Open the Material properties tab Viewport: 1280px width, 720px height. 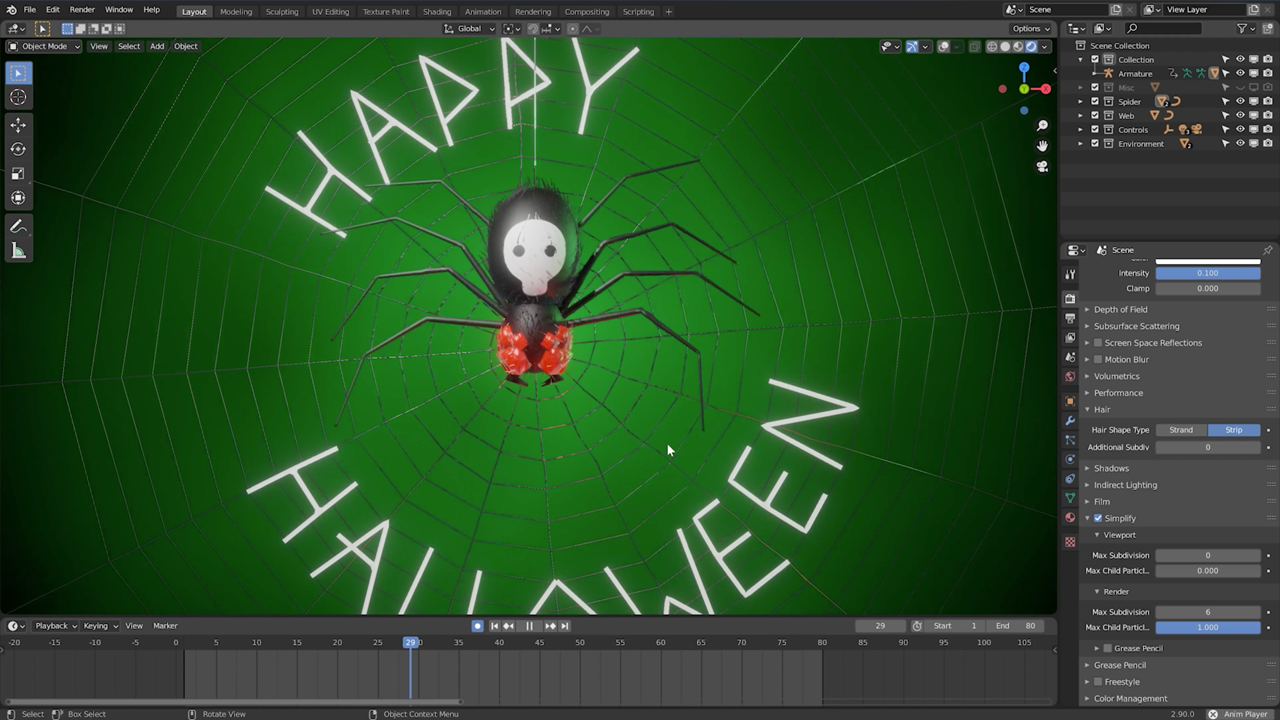coord(1070,518)
